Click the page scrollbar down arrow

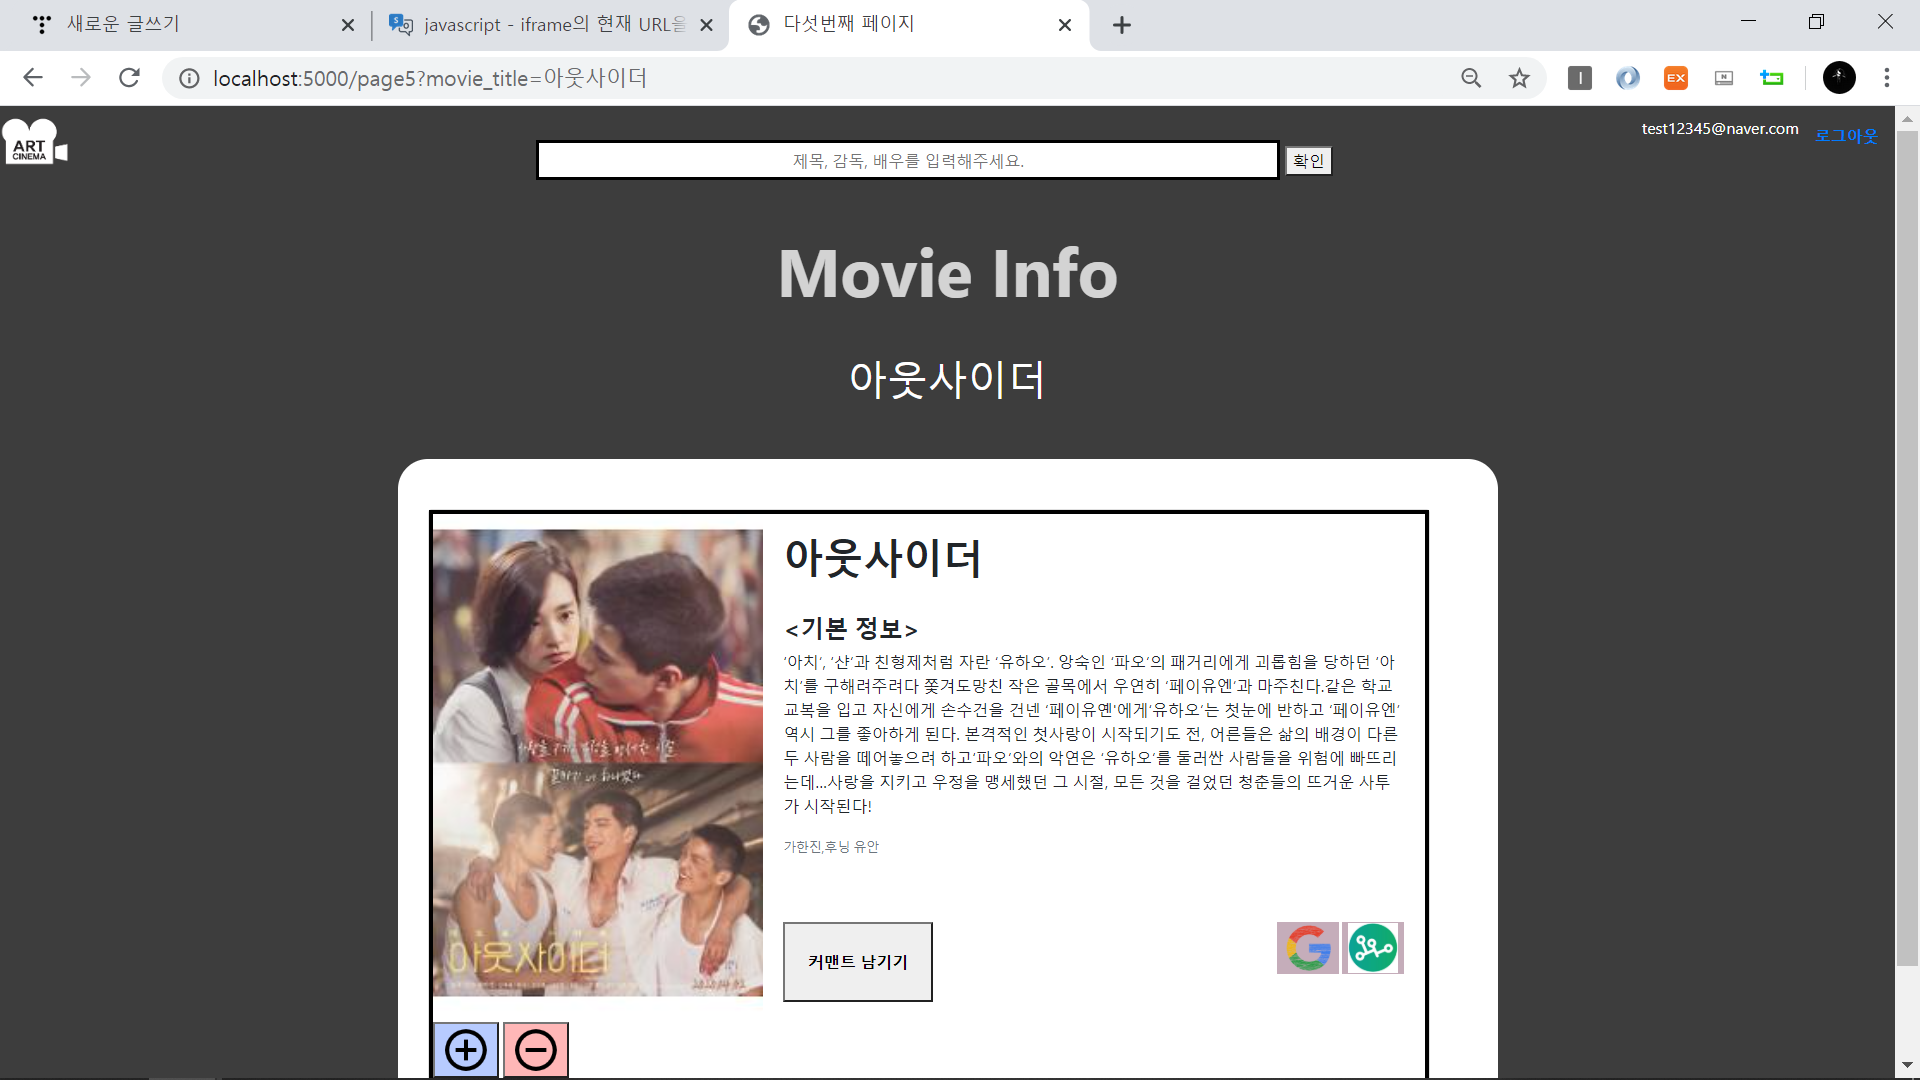(x=1906, y=1065)
